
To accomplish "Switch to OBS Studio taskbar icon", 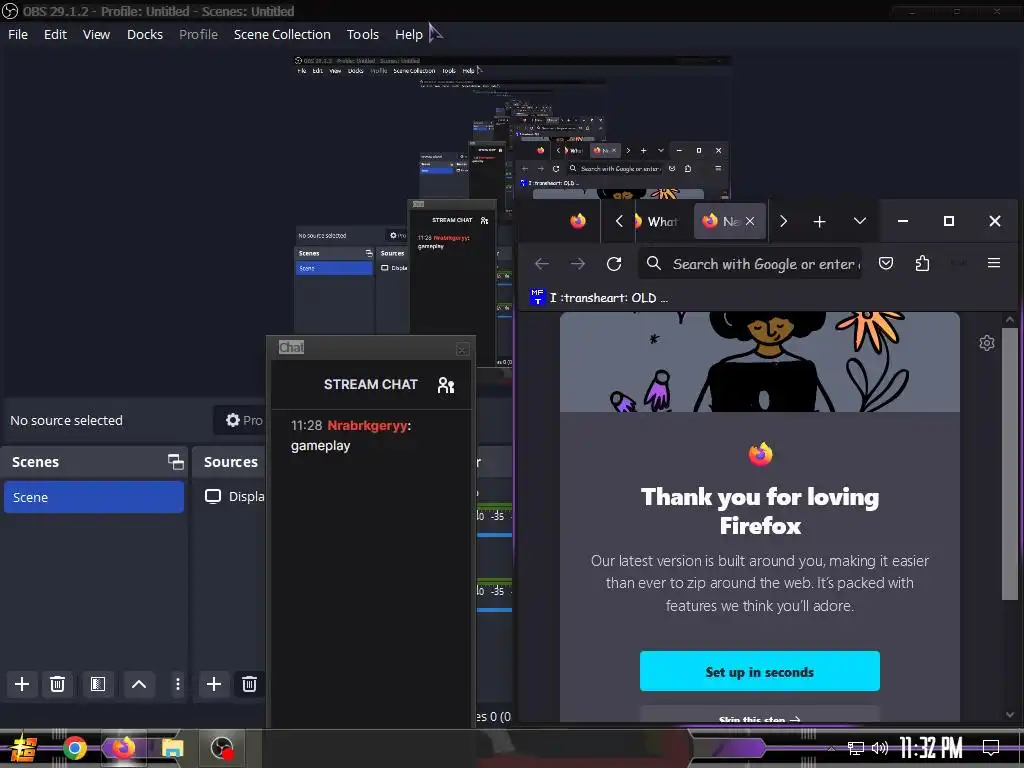I will pos(222,748).
